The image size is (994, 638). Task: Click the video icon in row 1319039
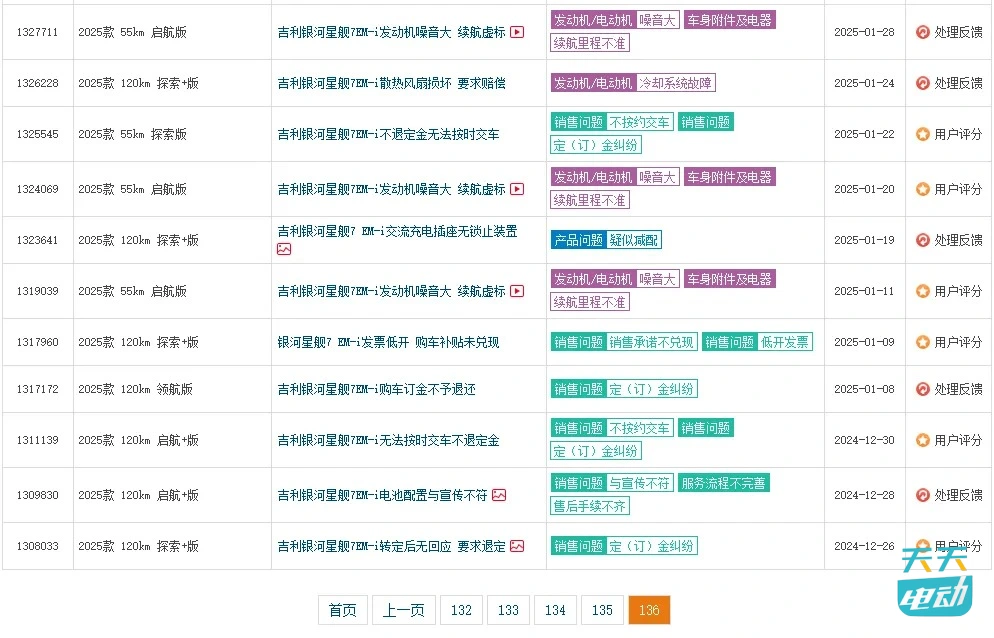coord(517,291)
